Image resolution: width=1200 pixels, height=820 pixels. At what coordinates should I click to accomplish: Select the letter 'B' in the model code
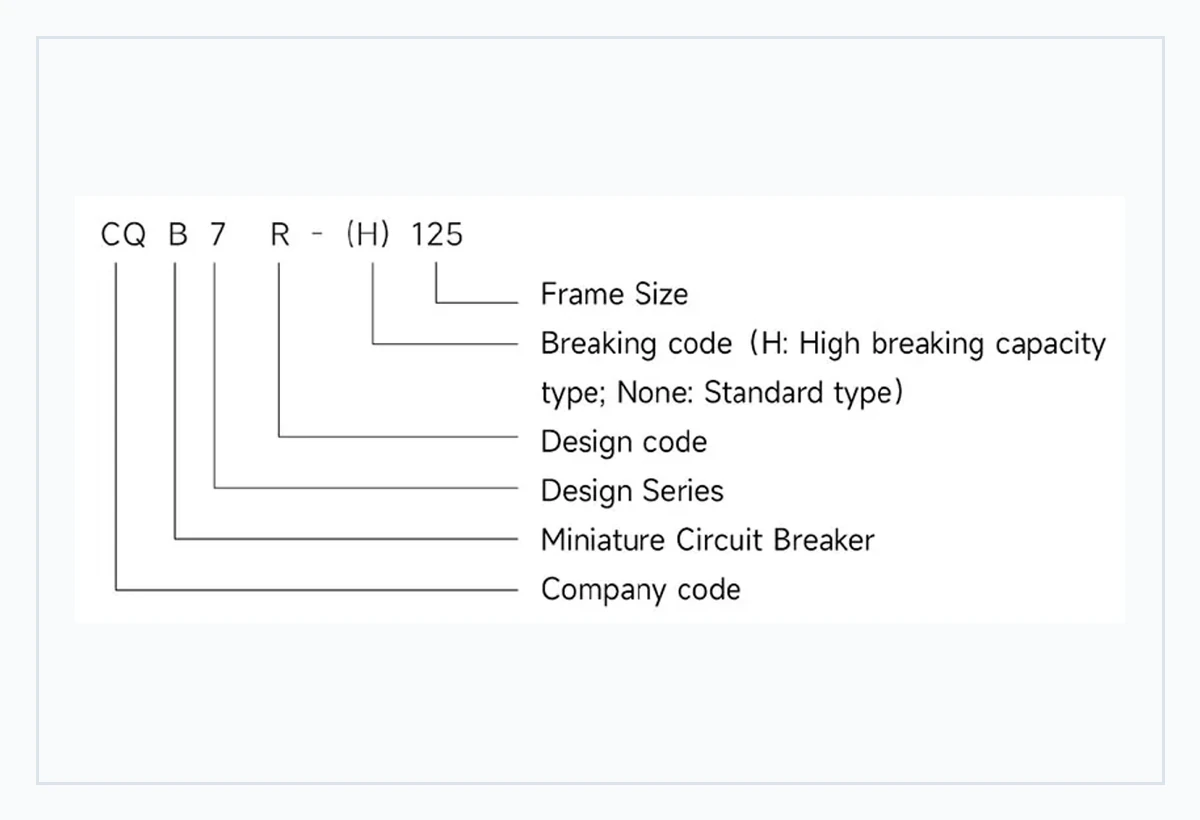178,235
